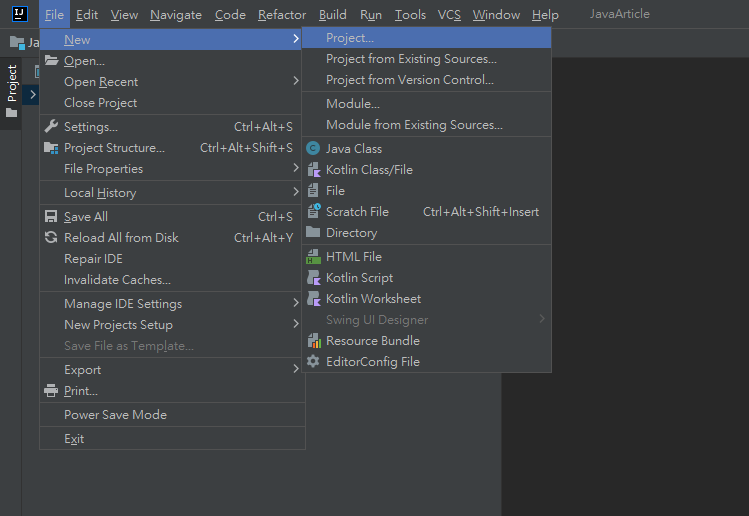749x516 pixels.
Task: Expand the Open Recent submenu arrow
Action: pyautogui.click(x=296, y=81)
